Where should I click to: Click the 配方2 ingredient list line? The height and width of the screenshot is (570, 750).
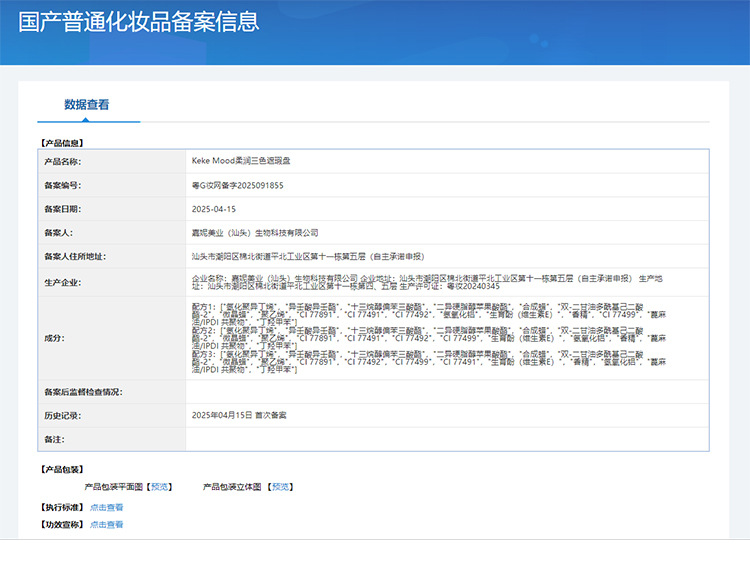429,338
